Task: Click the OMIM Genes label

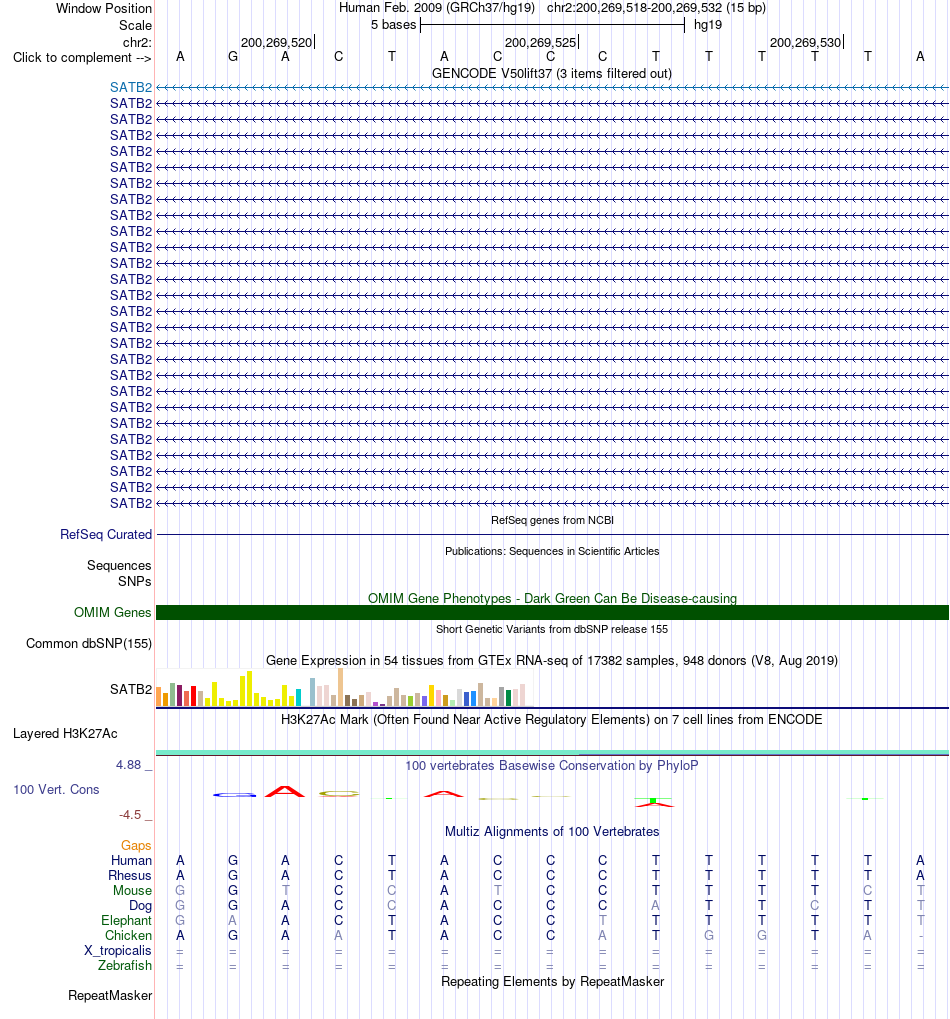Action: [x=112, y=612]
